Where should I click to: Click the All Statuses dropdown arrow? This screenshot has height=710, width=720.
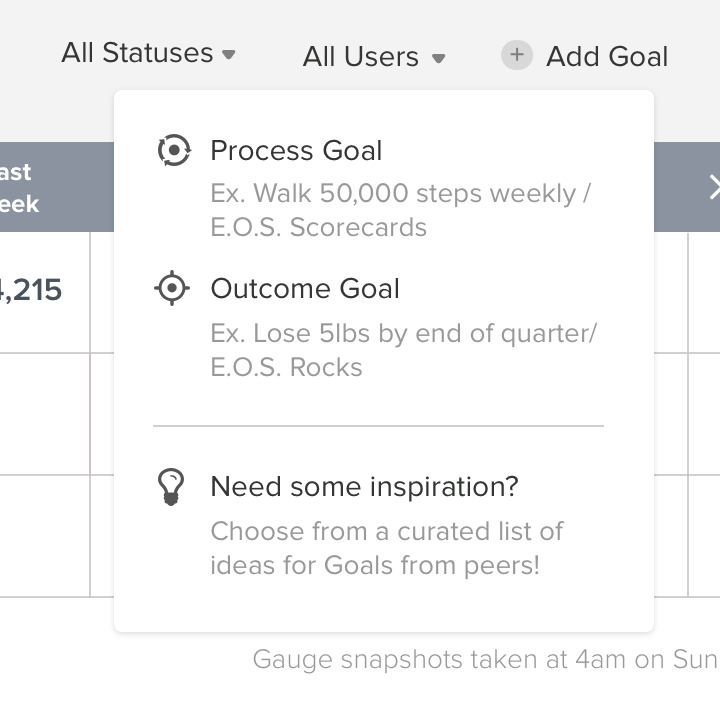point(228,55)
